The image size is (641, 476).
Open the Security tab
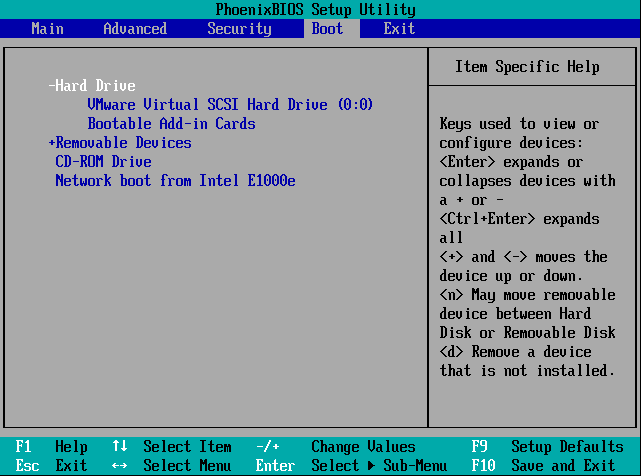239,29
